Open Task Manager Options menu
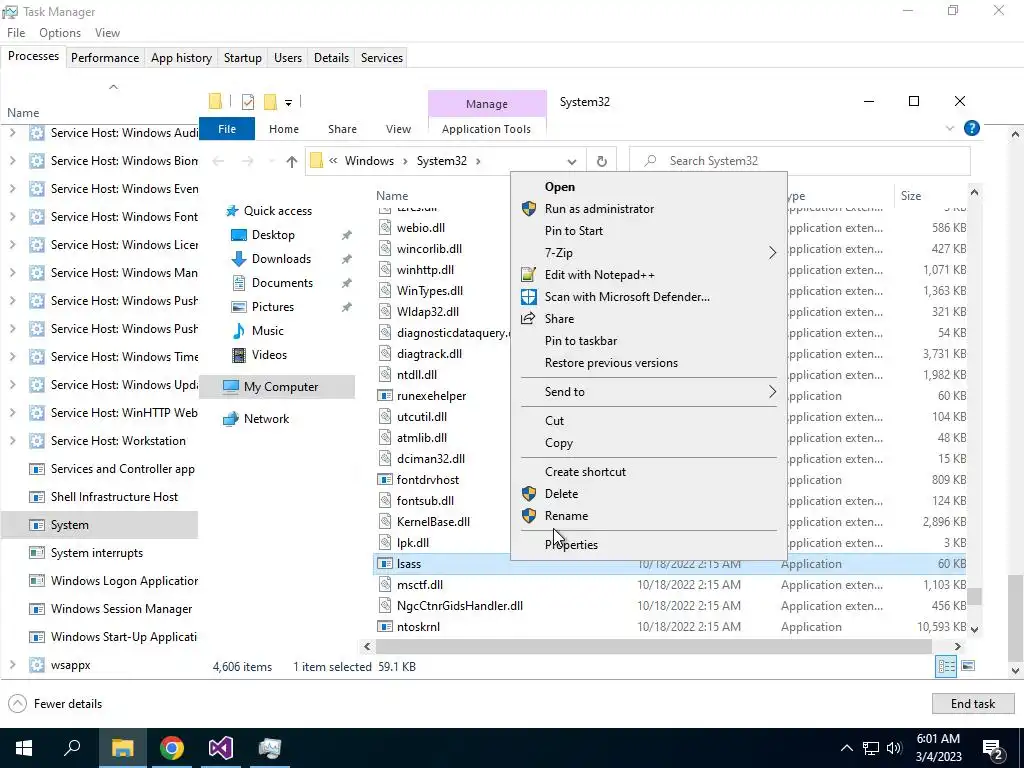Screen dimensions: 1024x768 click(x=59, y=33)
